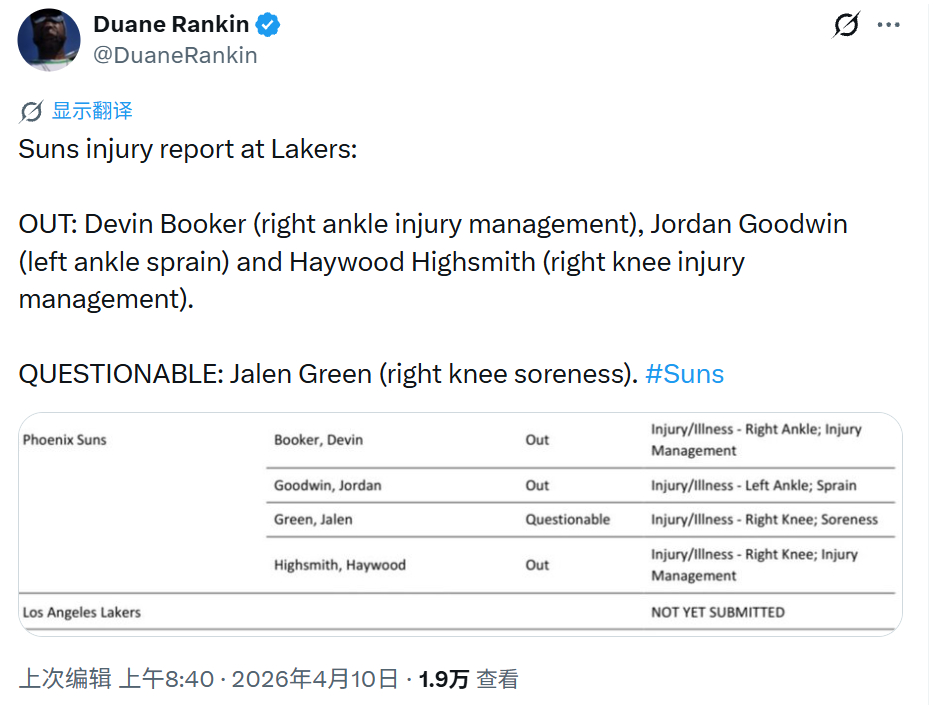Open the #Suns hashtag
This screenshot has height=705, width=934.
(x=685, y=375)
